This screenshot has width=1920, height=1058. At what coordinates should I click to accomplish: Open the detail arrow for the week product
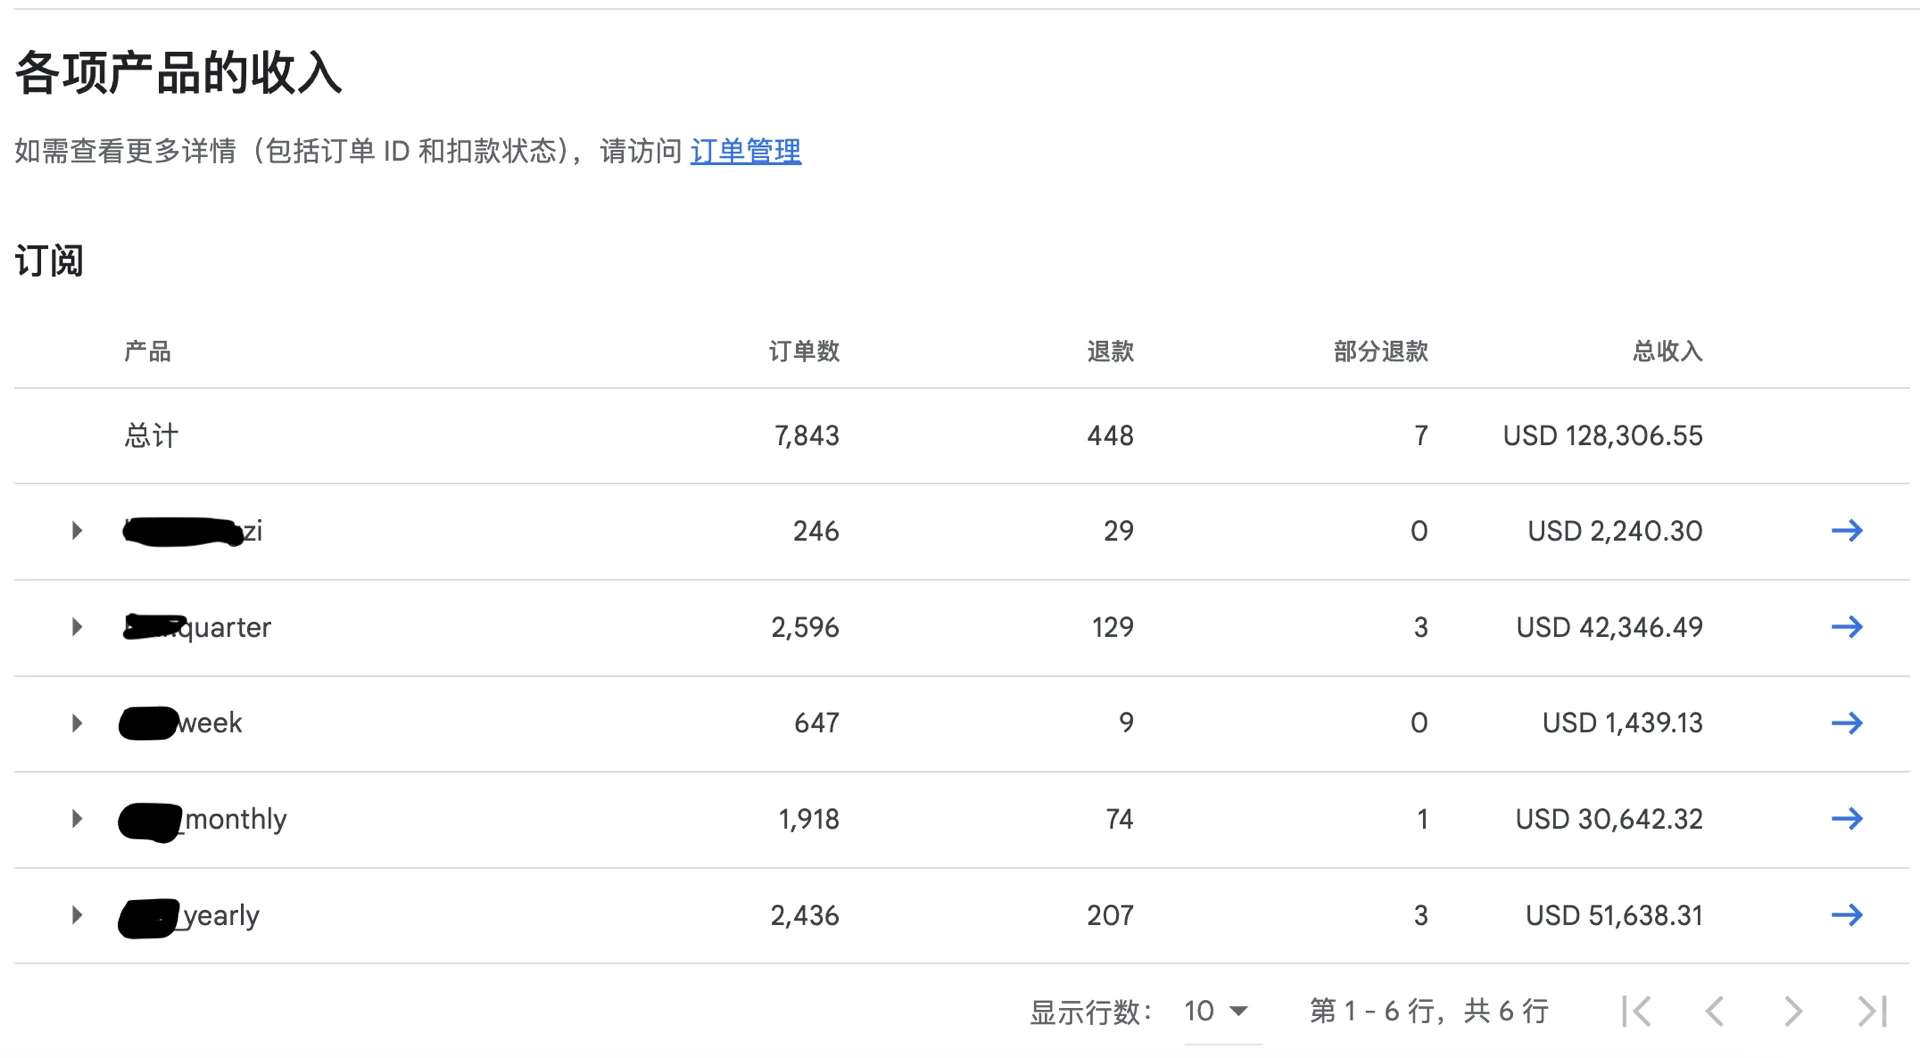point(1848,722)
